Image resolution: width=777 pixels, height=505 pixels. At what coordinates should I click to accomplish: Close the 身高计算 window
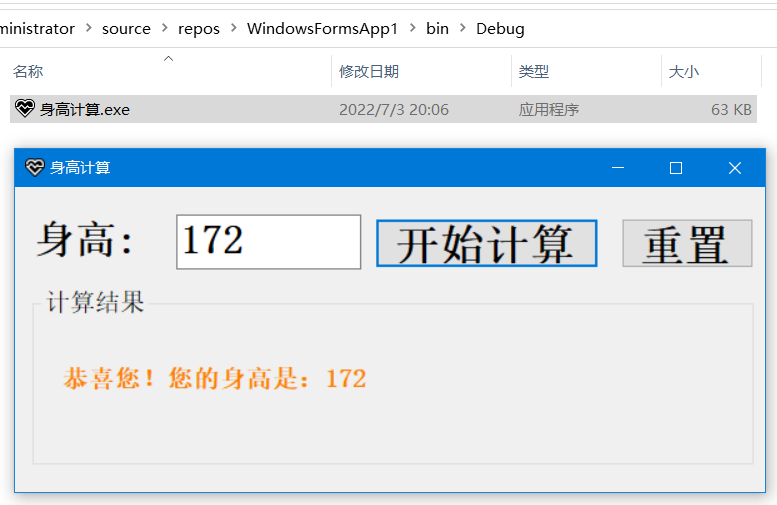click(735, 168)
